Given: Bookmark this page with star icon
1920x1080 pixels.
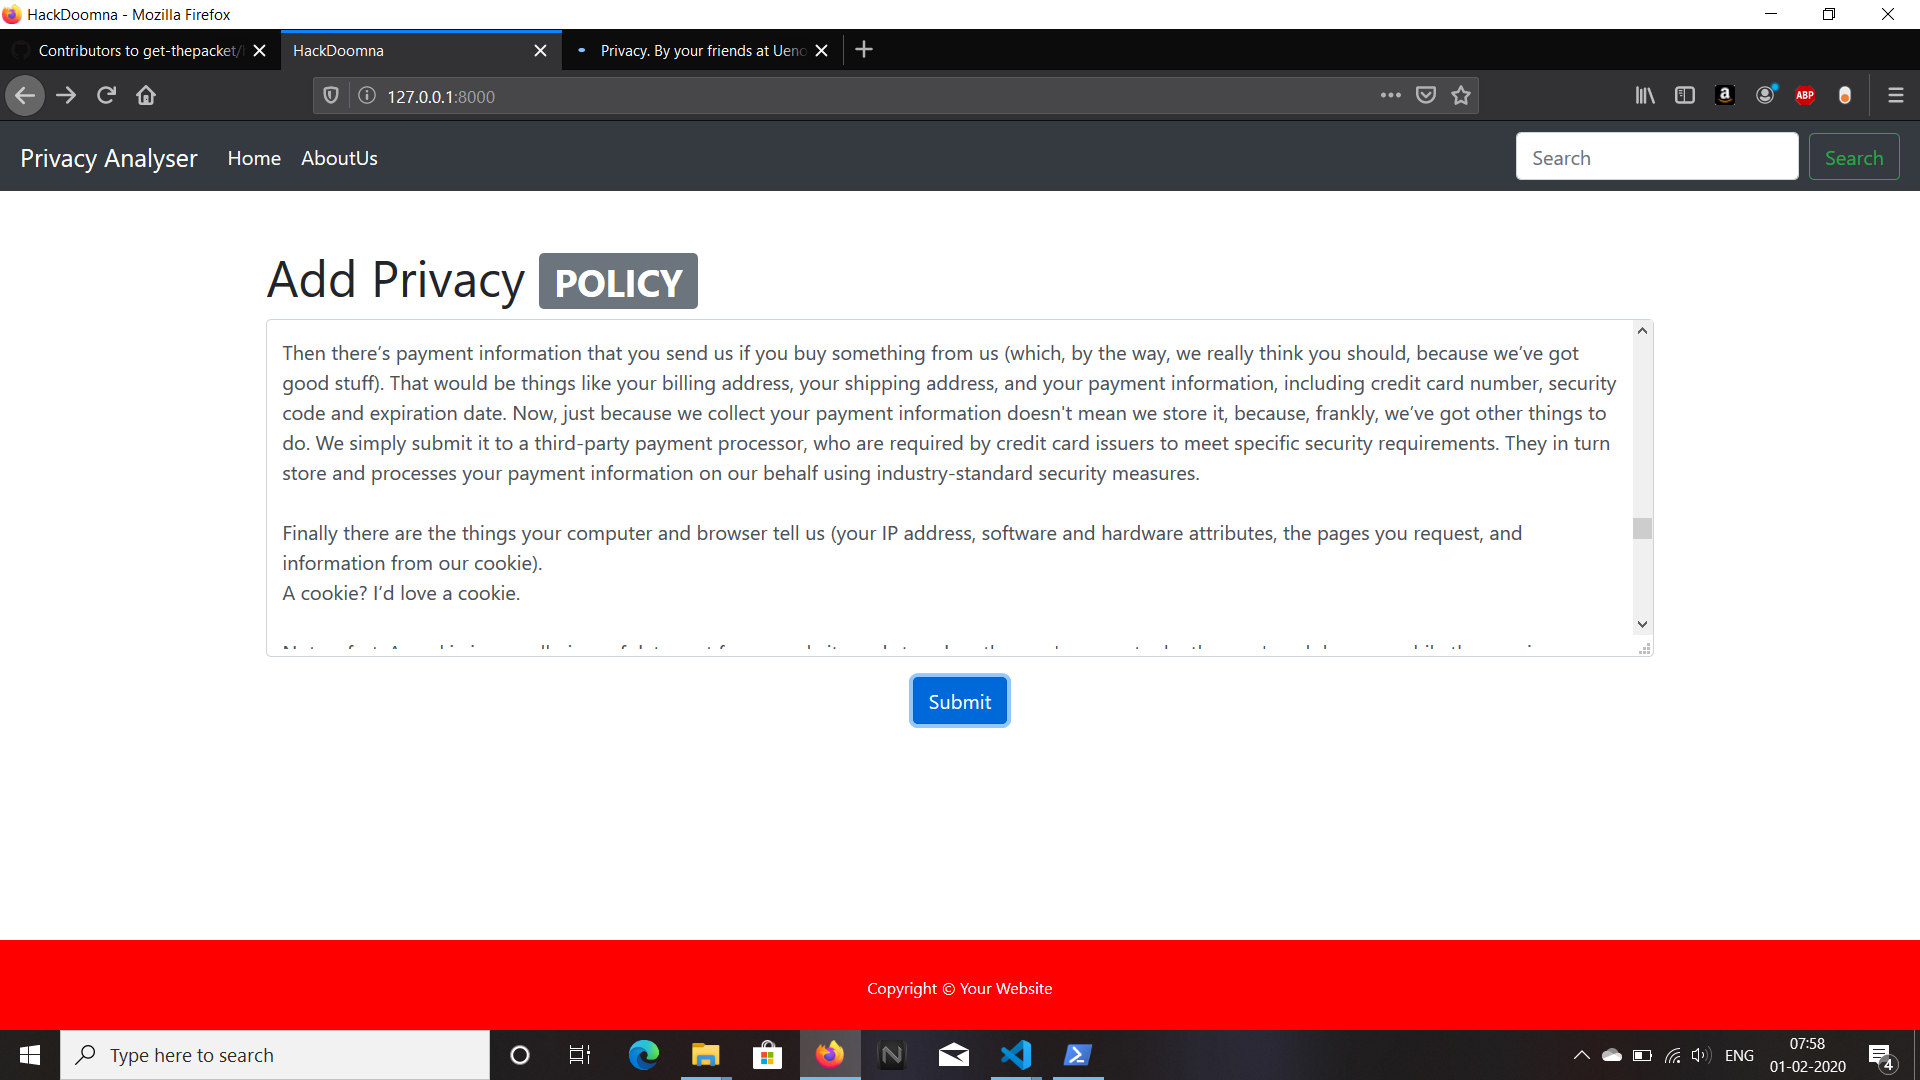Looking at the screenshot, I should pos(1461,96).
